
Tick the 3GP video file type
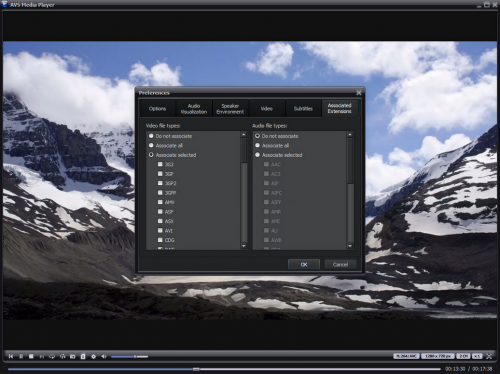(160, 174)
